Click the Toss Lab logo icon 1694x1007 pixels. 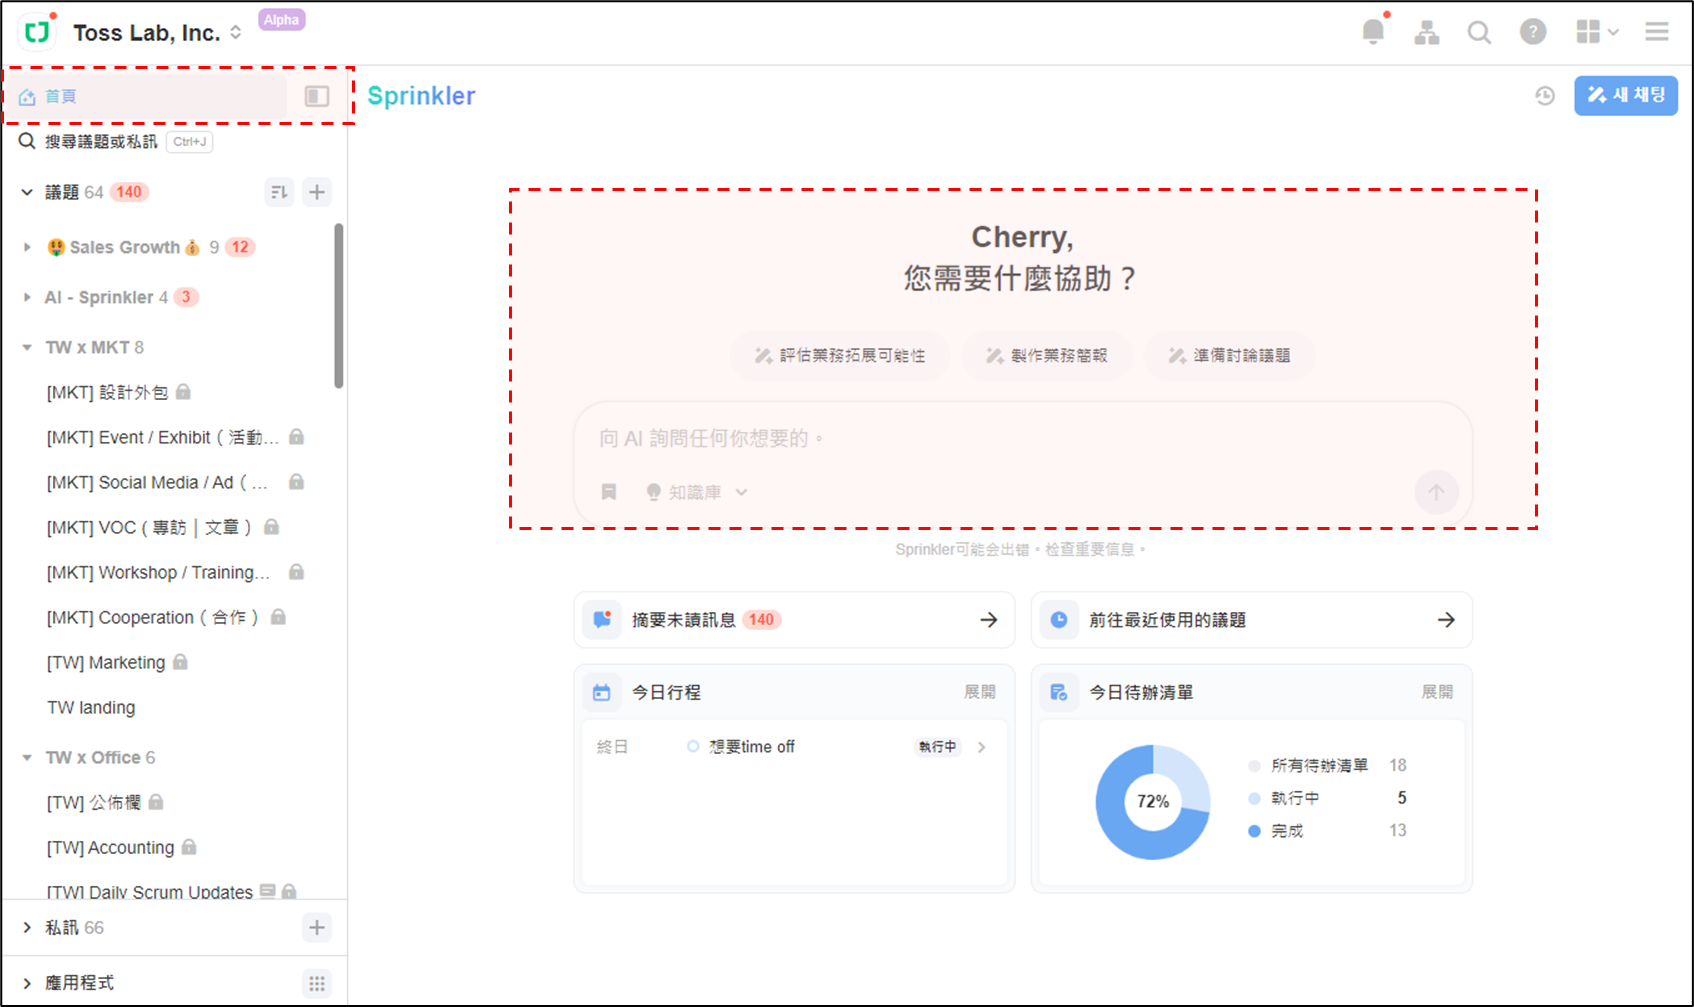38,32
